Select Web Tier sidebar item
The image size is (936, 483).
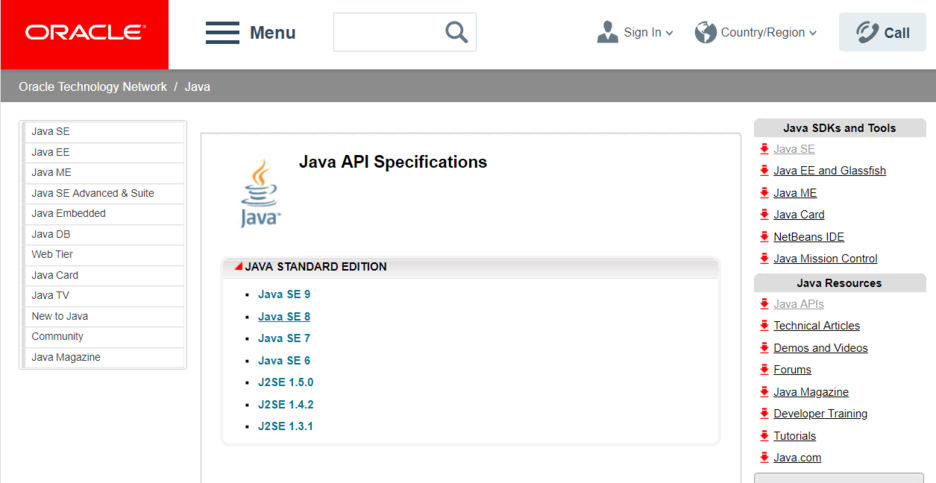pyautogui.click(x=103, y=254)
